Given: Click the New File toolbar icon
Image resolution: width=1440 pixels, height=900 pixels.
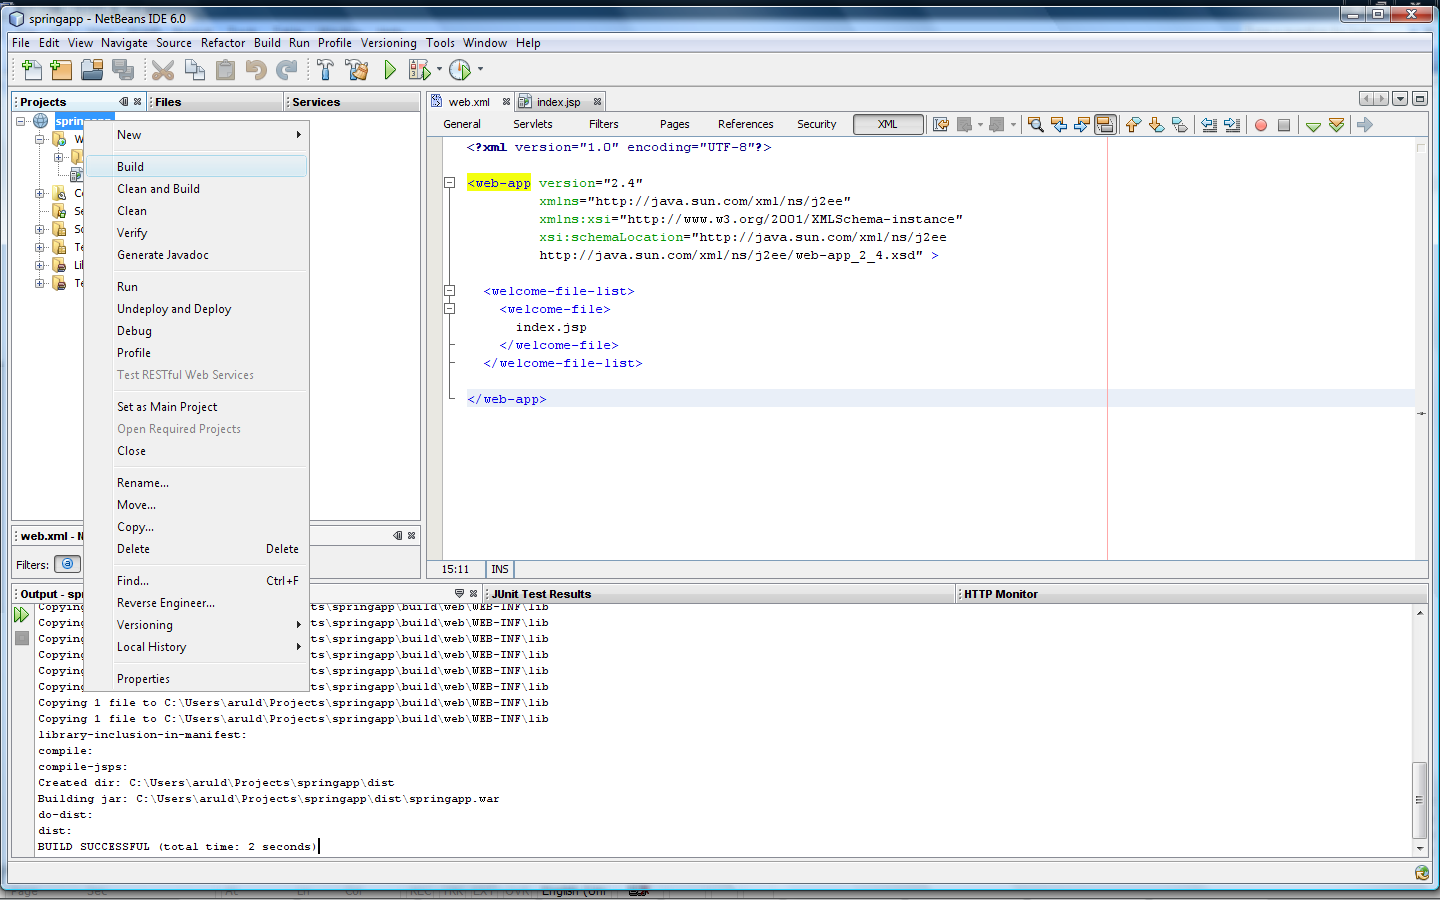Looking at the screenshot, I should point(31,69).
